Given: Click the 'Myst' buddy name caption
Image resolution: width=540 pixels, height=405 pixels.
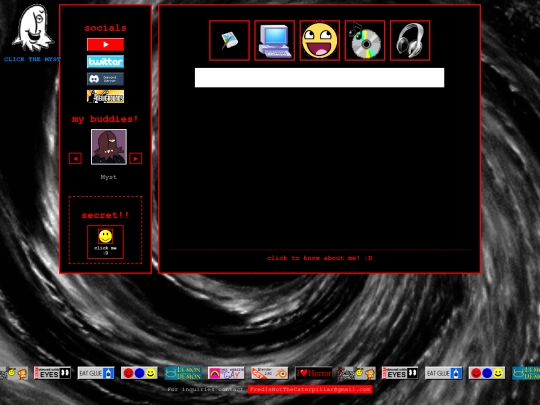Looking at the screenshot, I should point(108,177).
